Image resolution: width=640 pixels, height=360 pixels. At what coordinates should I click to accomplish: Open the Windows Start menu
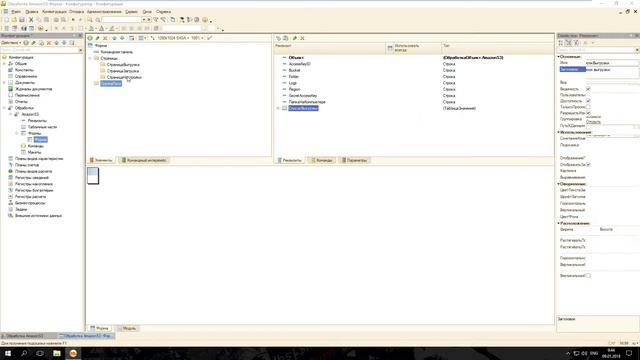8,353
